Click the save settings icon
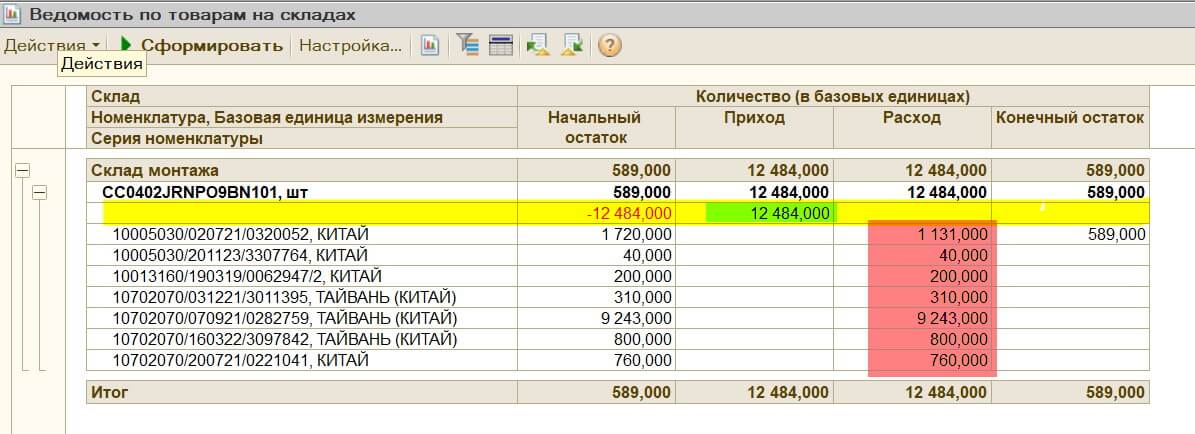 [x=573, y=45]
